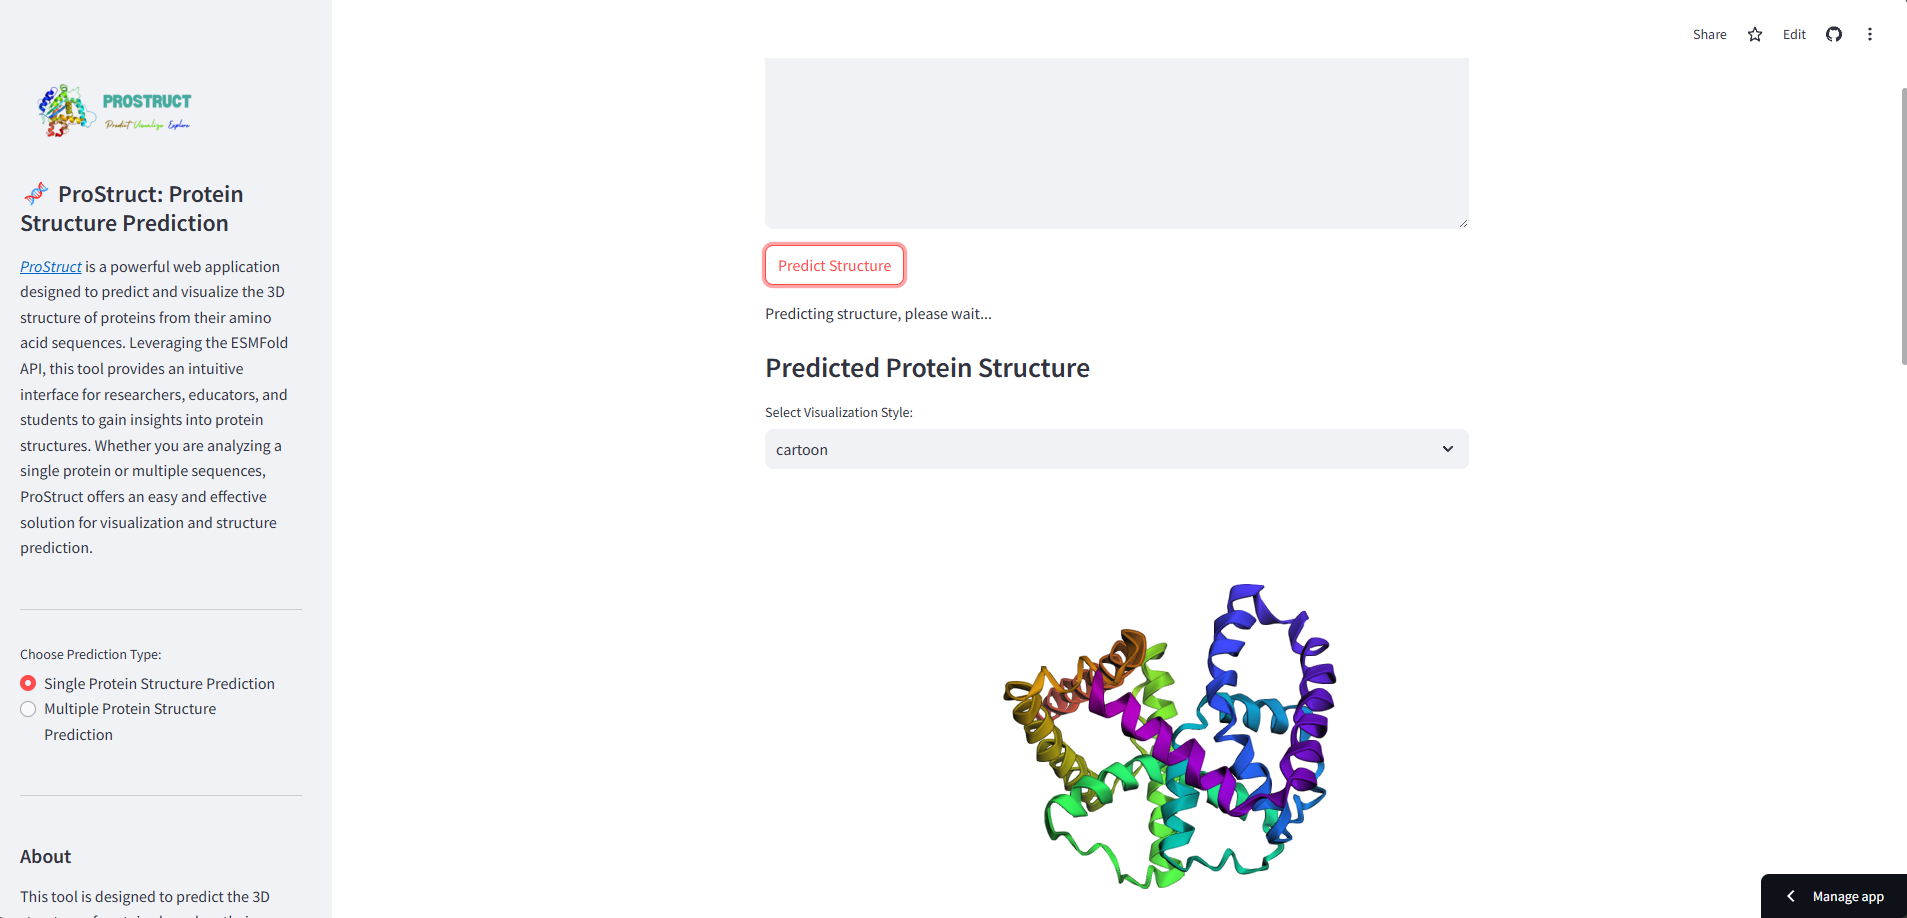
Task: Open the Select Visualization Style combo box
Action: pos(1100,449)
